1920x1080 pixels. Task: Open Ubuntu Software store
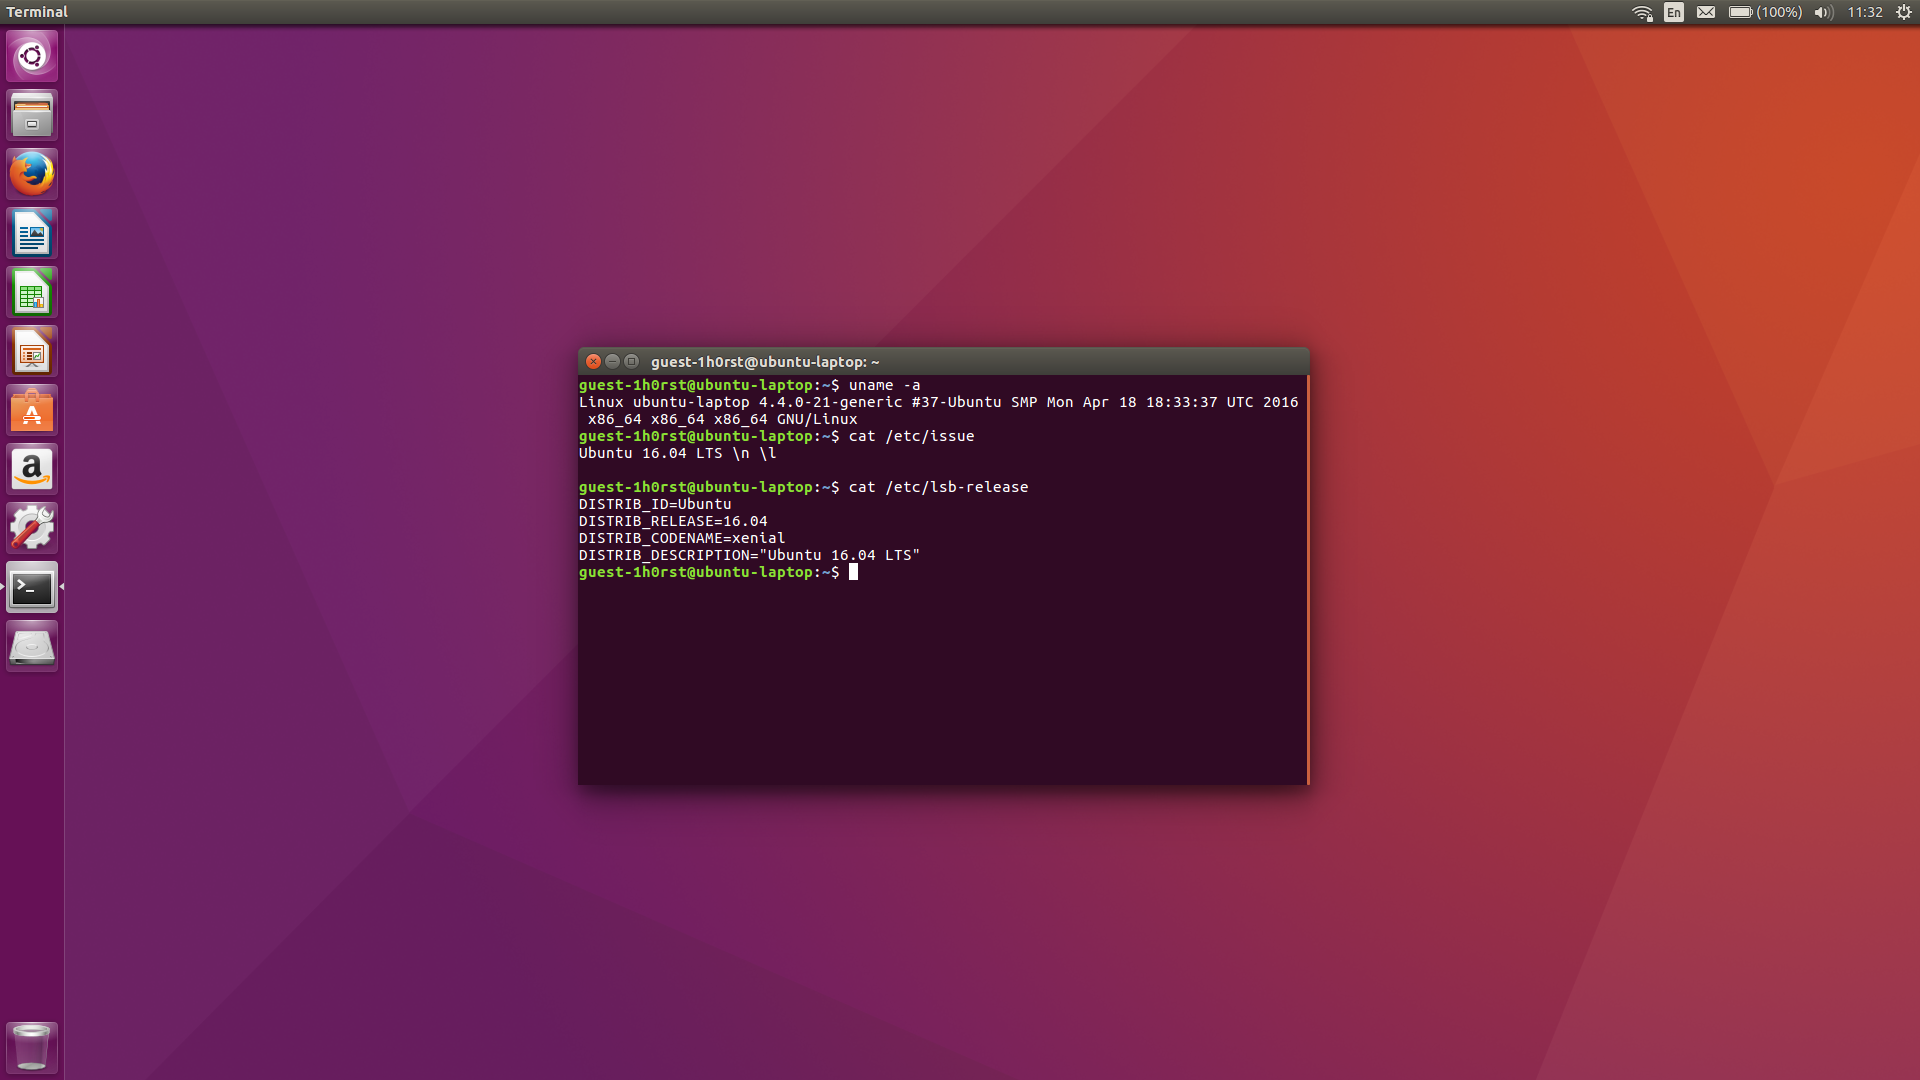[32, 411]
